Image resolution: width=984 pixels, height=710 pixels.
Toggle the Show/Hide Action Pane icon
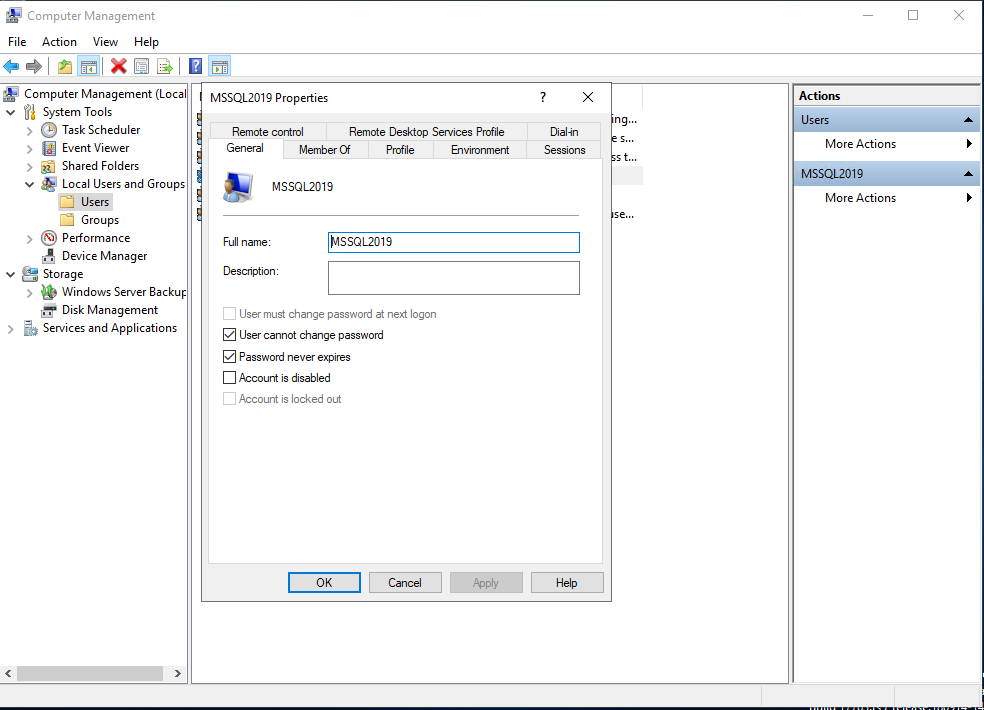tap(220, 66)
